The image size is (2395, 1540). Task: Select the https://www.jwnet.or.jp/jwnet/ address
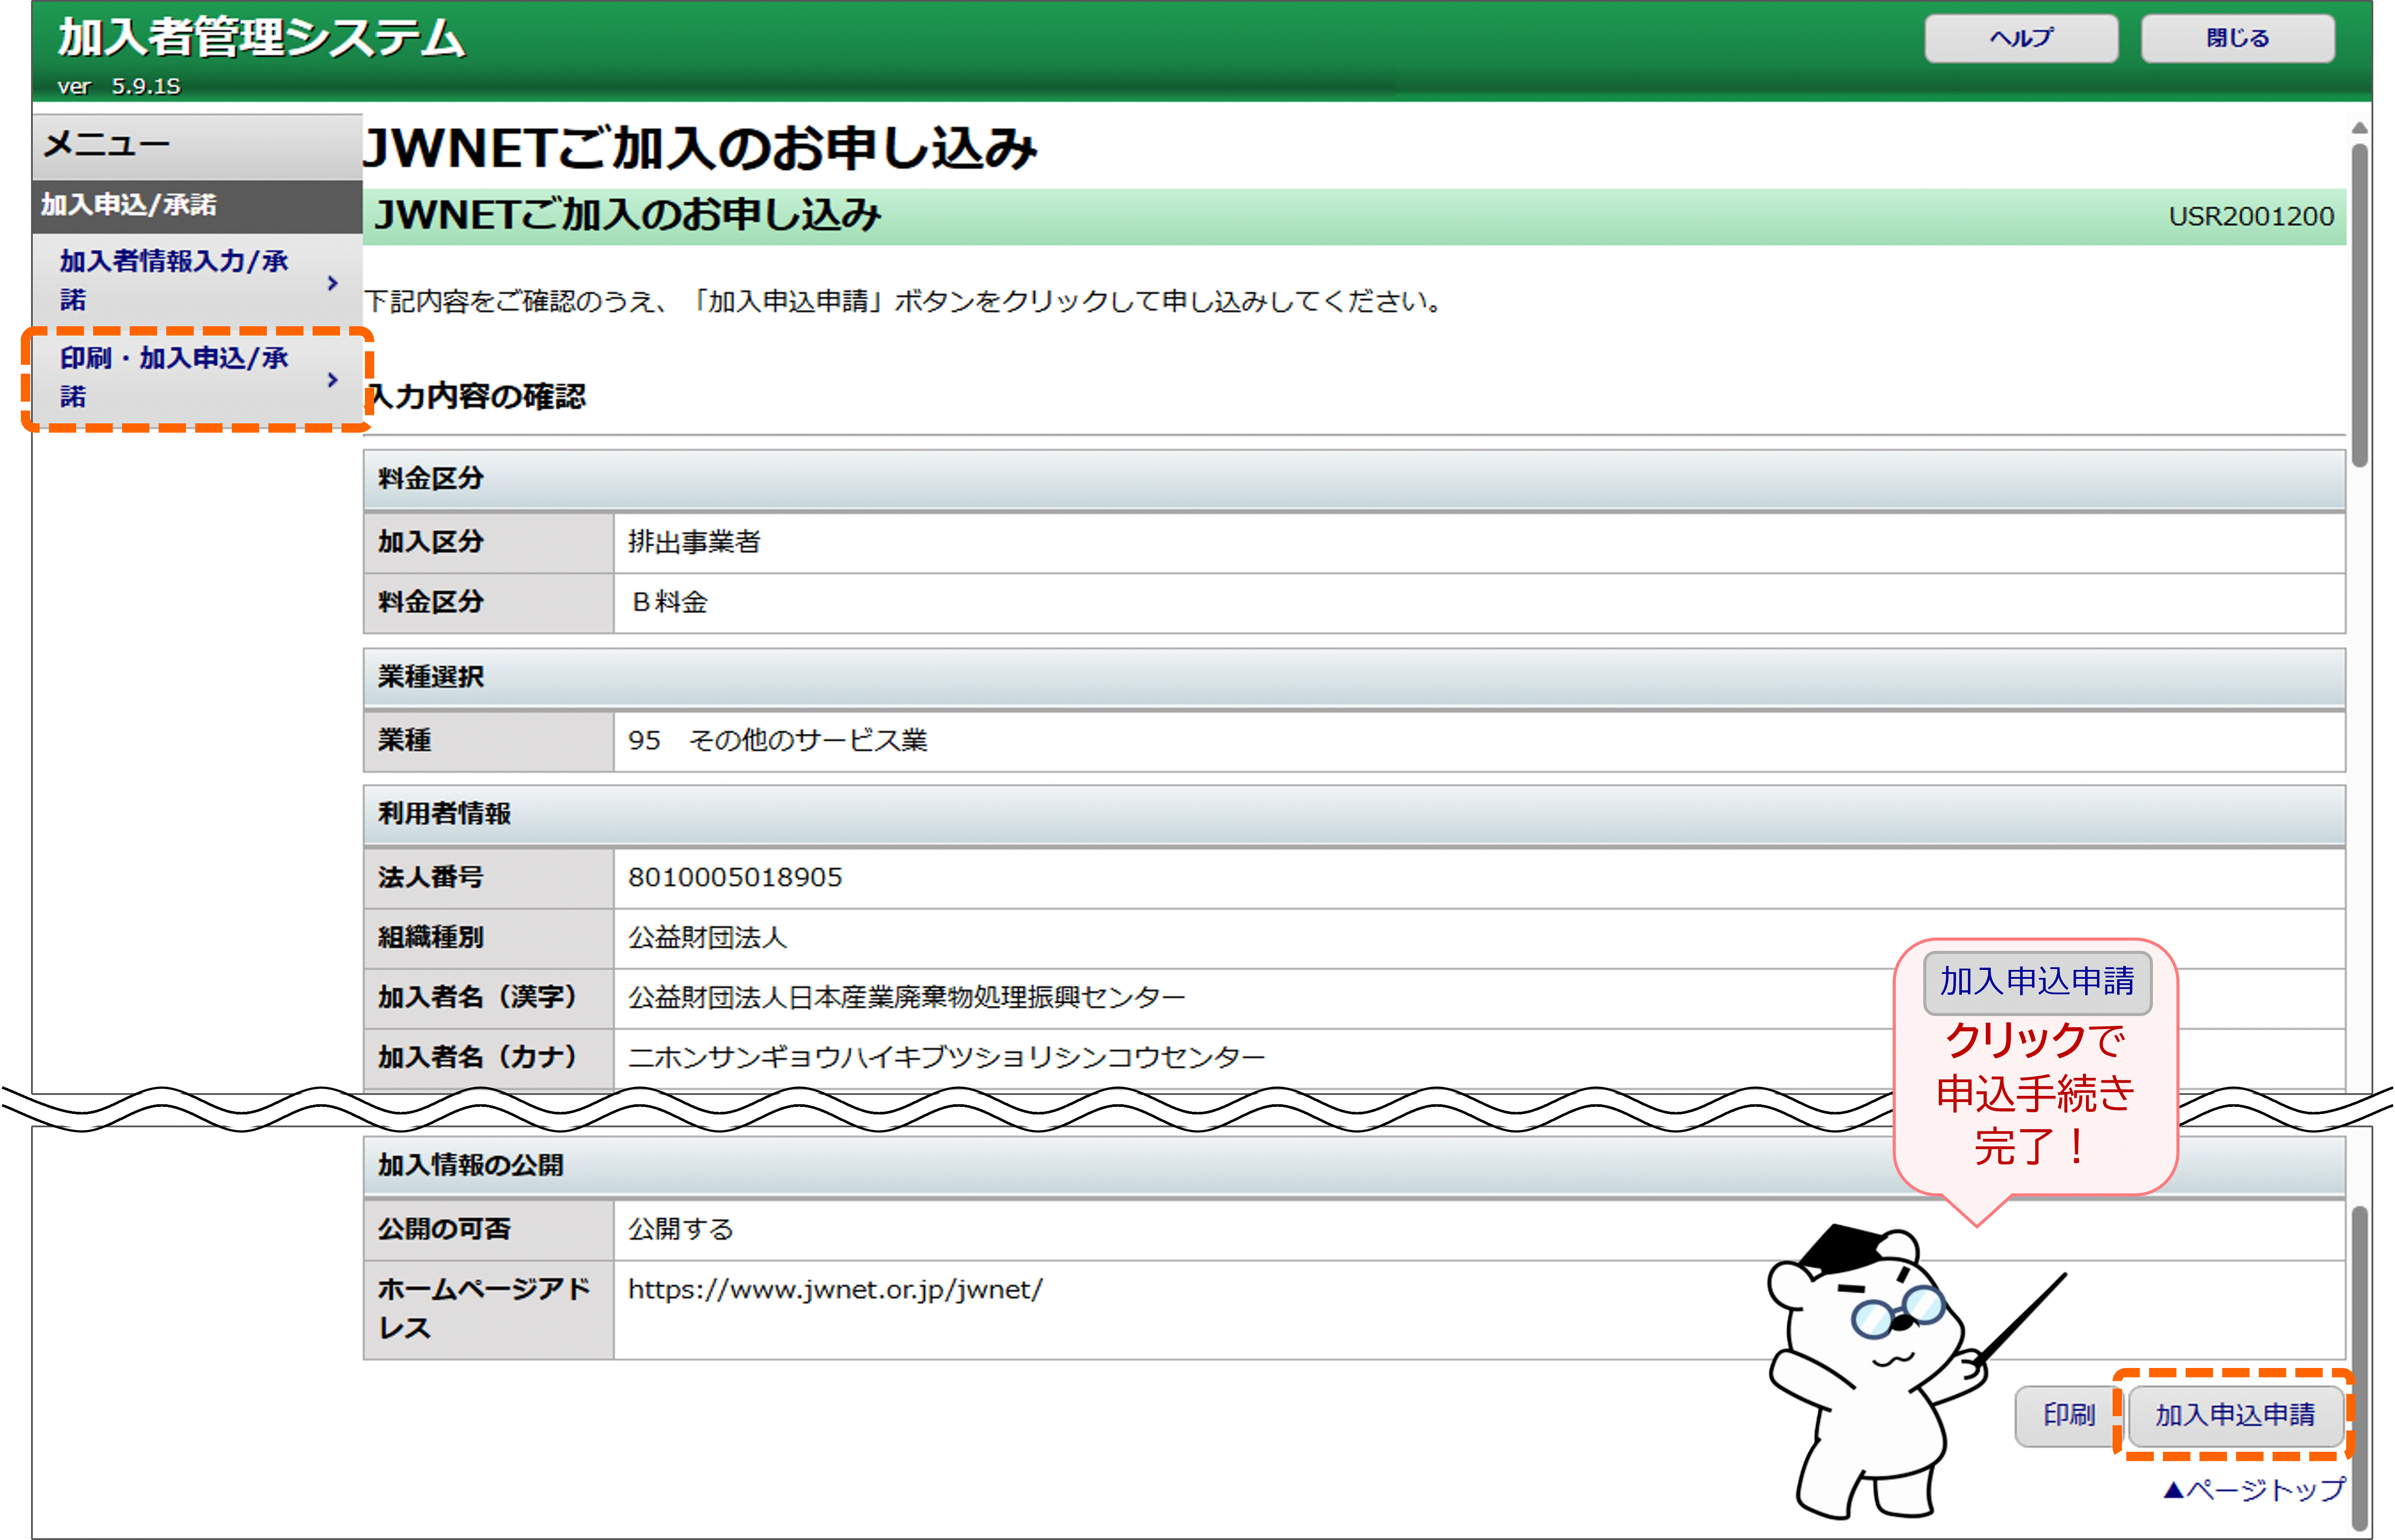(835, 1290)
